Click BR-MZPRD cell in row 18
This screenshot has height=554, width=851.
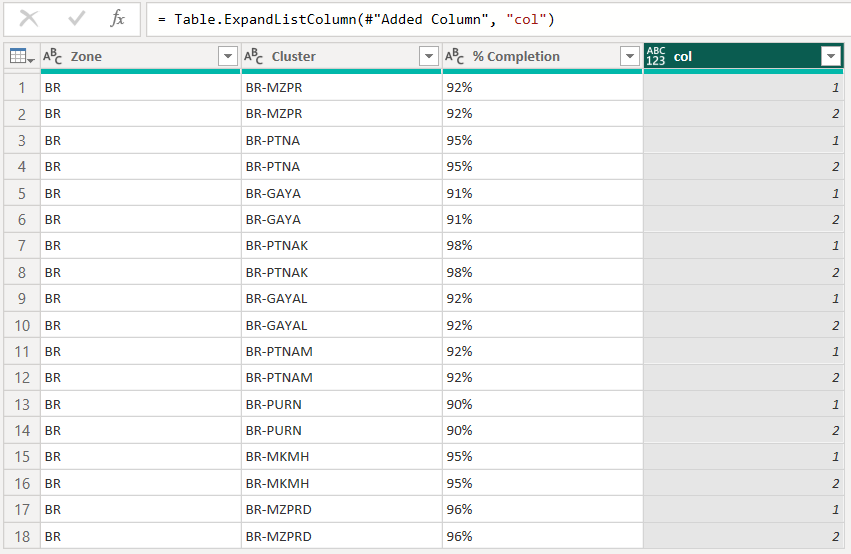click(x=342, y=536)
